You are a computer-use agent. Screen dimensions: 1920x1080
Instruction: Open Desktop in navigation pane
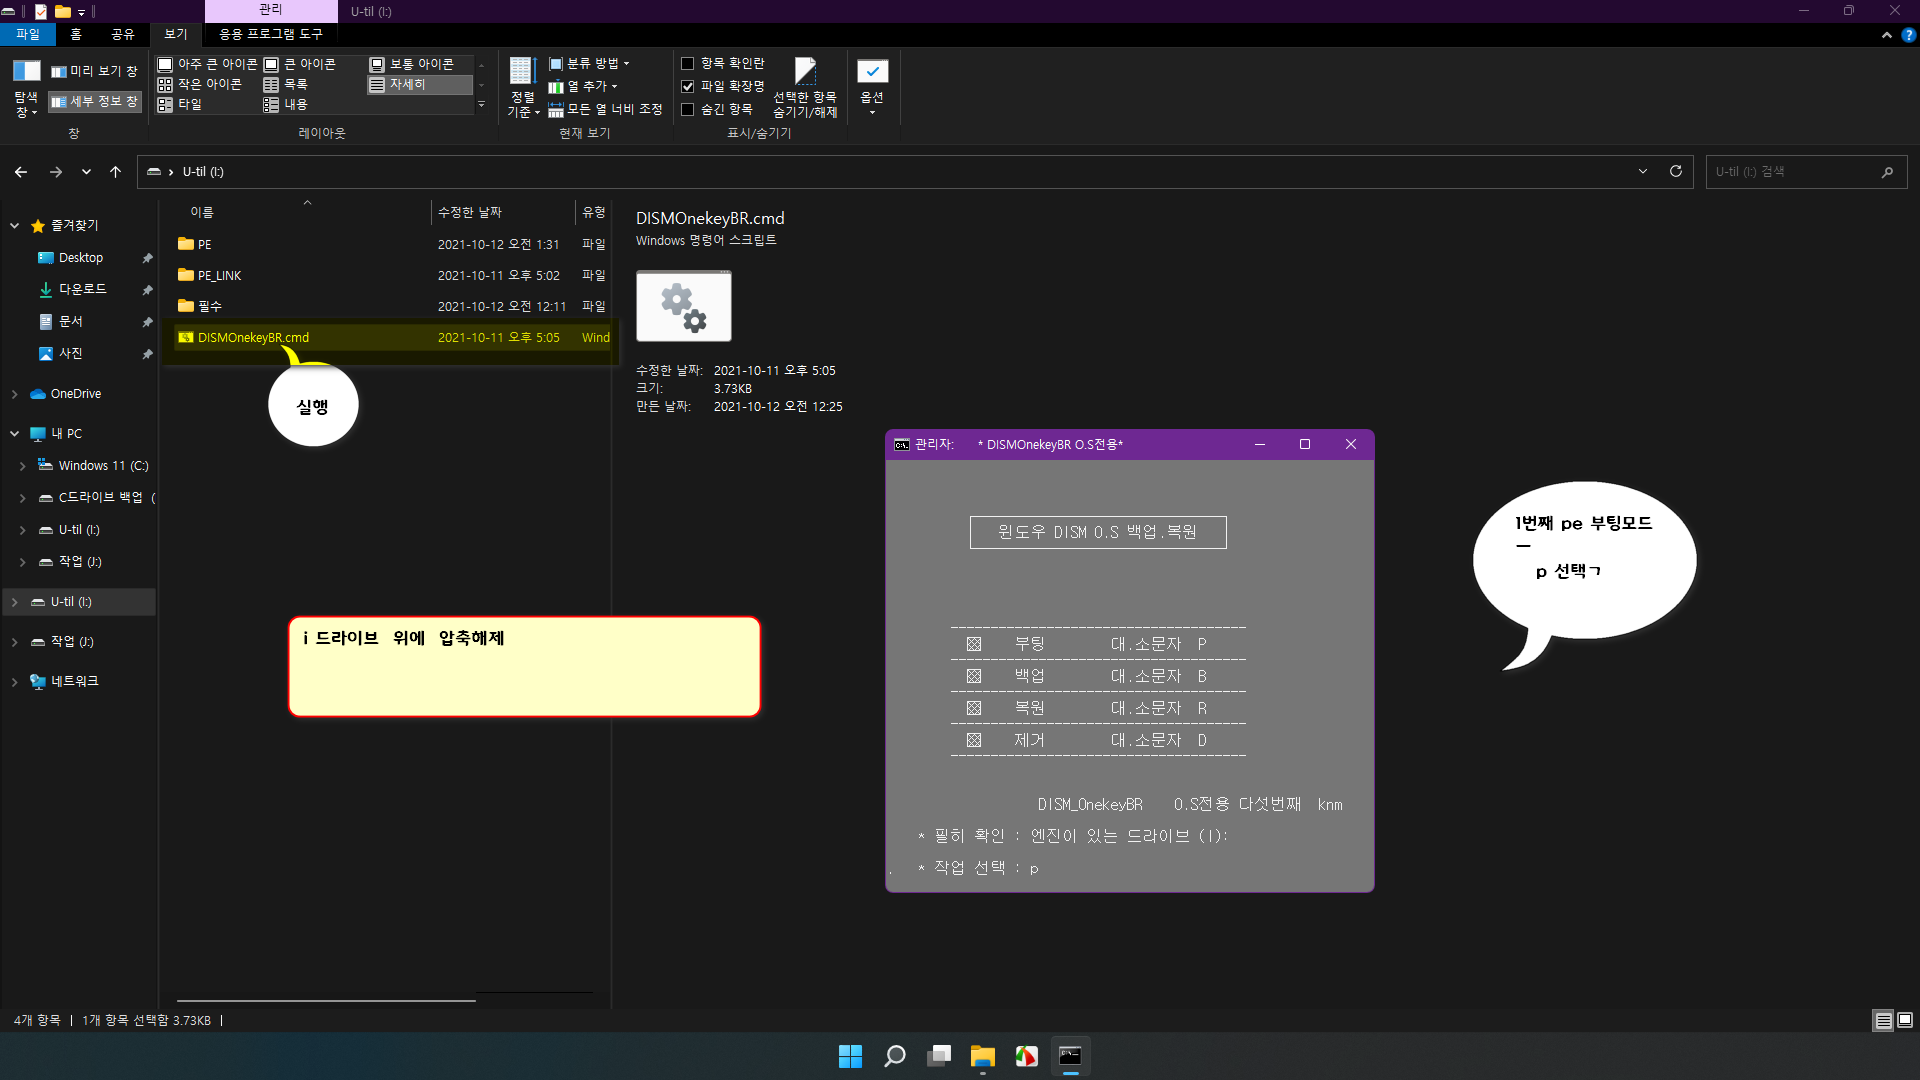tap(80, 258)
